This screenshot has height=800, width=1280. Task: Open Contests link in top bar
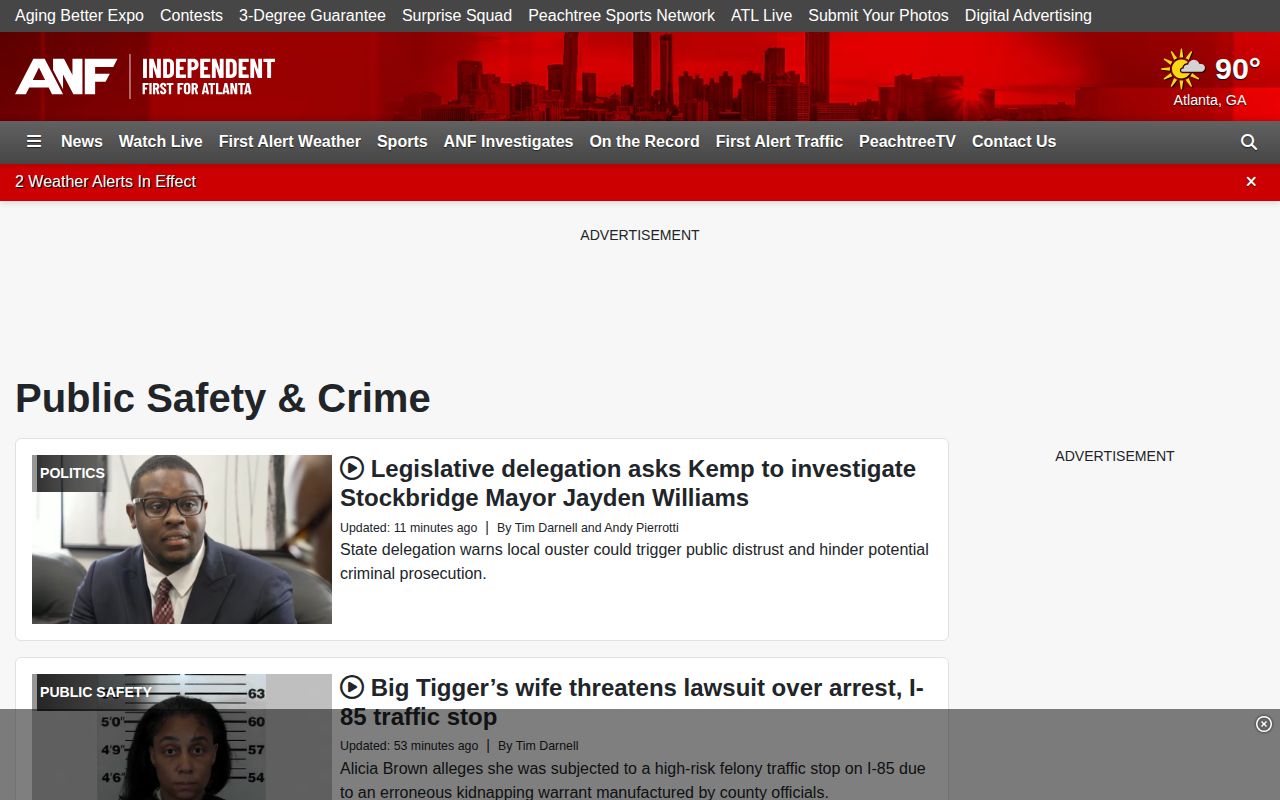tap(192, 16)
